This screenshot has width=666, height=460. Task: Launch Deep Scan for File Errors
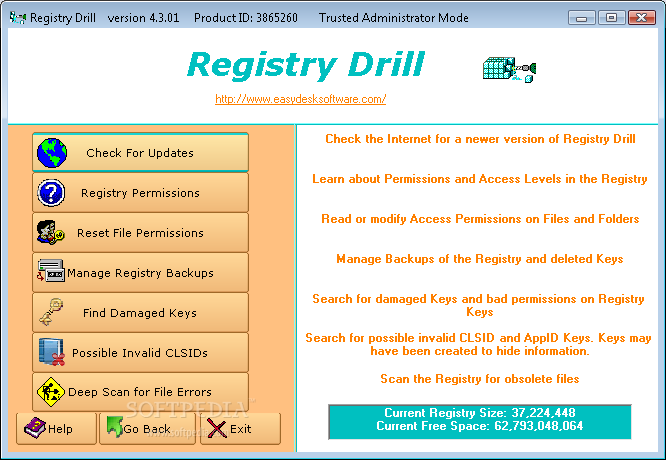pyautogui.click(x=141, y=392)
